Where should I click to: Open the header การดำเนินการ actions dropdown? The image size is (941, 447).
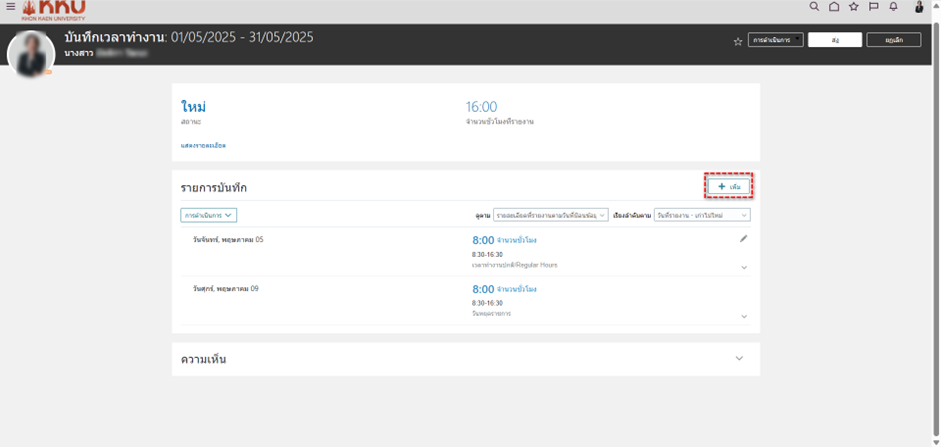[775, 41]
